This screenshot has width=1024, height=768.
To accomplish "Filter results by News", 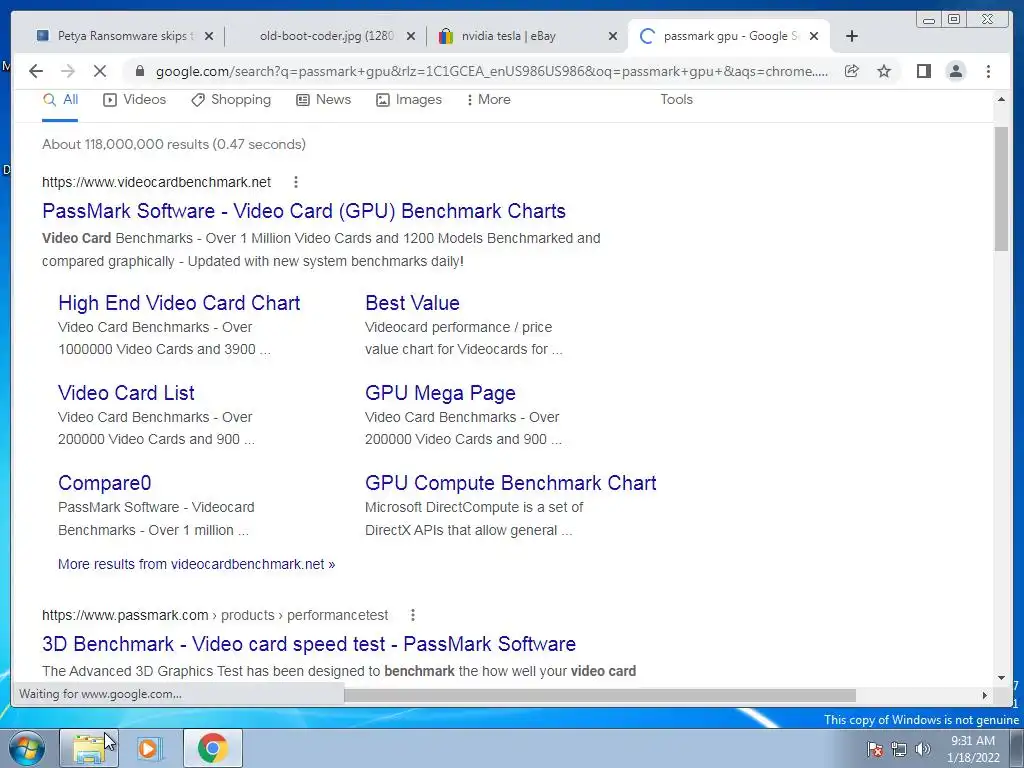I will coord(324,100).
